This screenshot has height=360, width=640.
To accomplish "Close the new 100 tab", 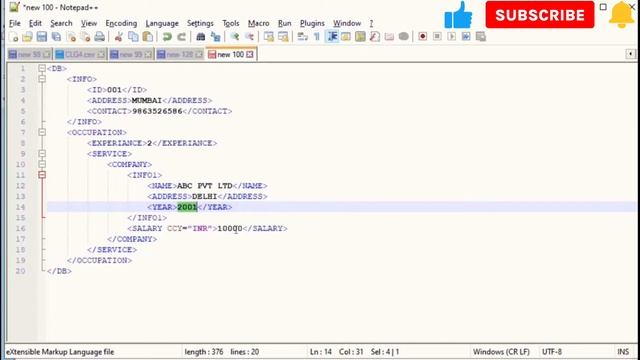I will click(250, 54).
